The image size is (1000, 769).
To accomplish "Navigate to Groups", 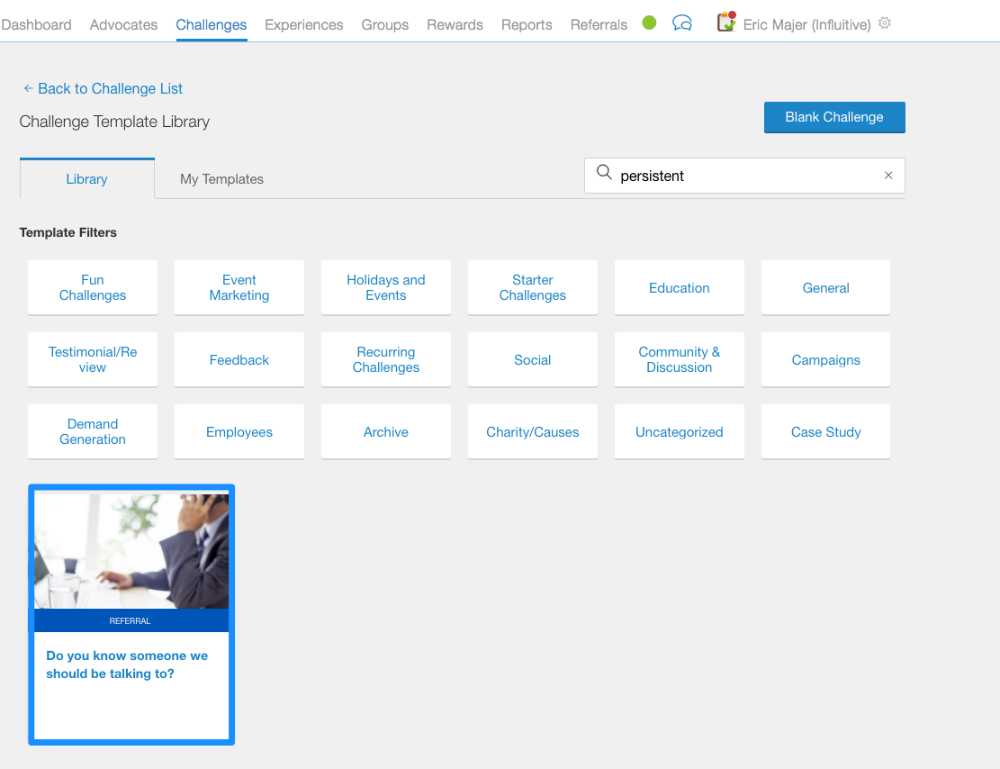I will tap(385, 25).
